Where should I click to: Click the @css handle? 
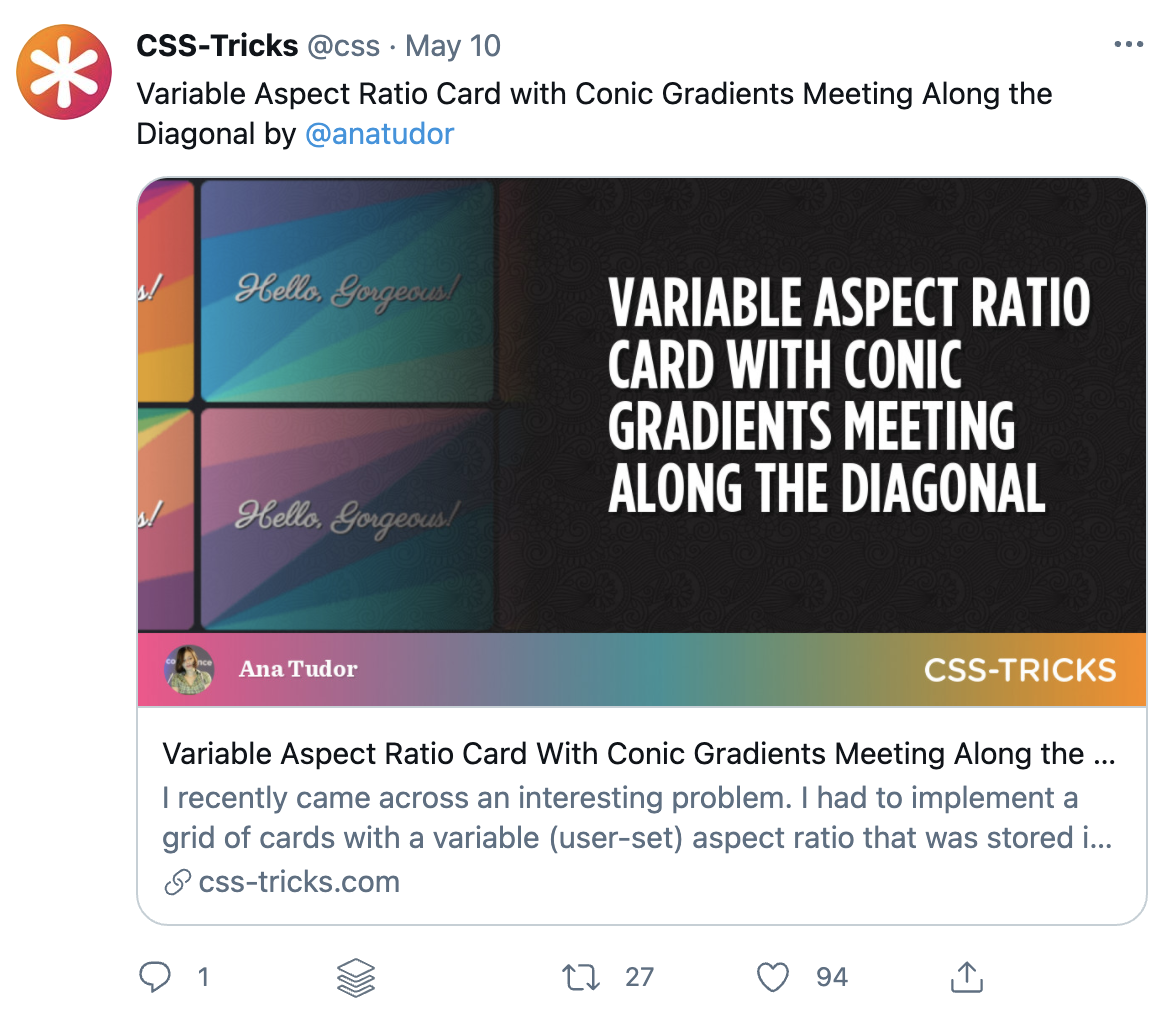point(343,46)
